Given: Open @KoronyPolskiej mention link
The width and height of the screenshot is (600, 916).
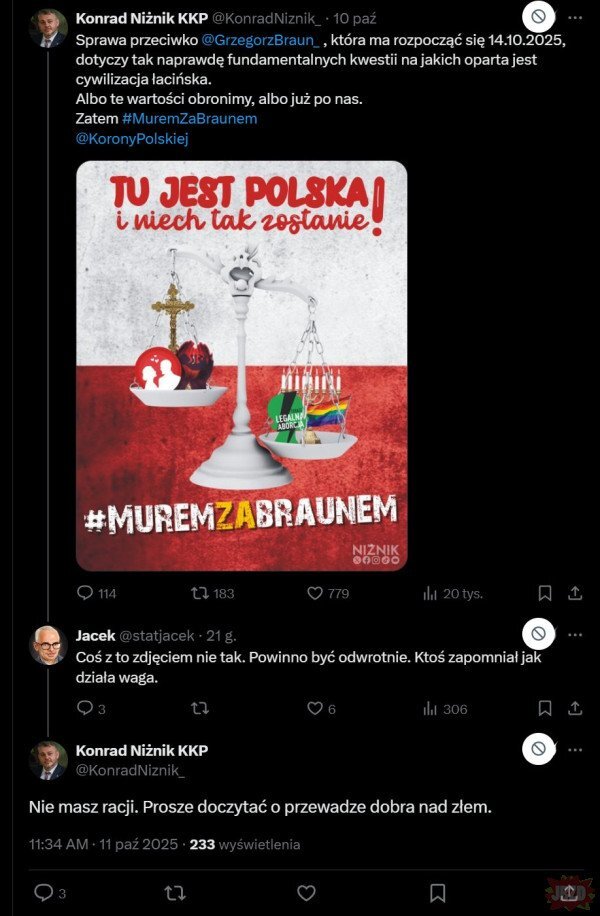Looking at the screenshot, I should click(x=132, y=139).
